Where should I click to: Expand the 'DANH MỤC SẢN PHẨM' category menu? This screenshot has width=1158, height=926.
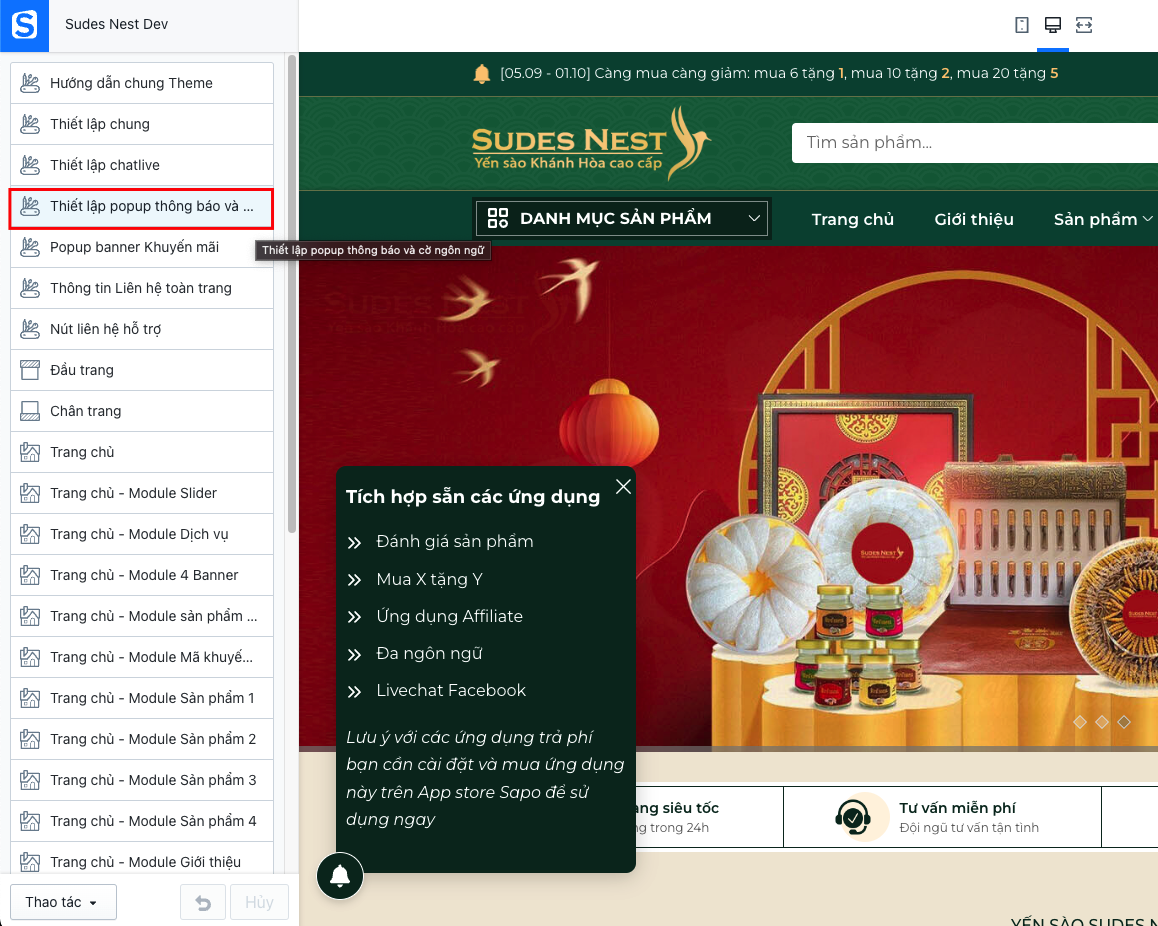(x=622, y=219)
